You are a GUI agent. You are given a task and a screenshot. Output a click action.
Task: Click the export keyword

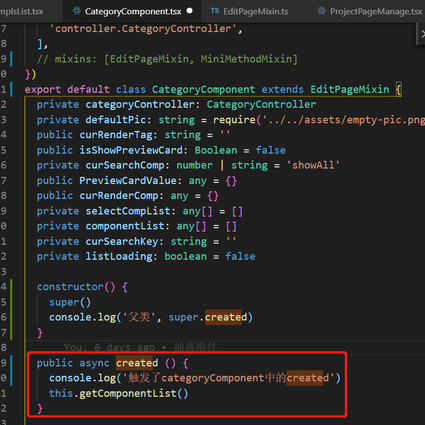pos(43,90)
